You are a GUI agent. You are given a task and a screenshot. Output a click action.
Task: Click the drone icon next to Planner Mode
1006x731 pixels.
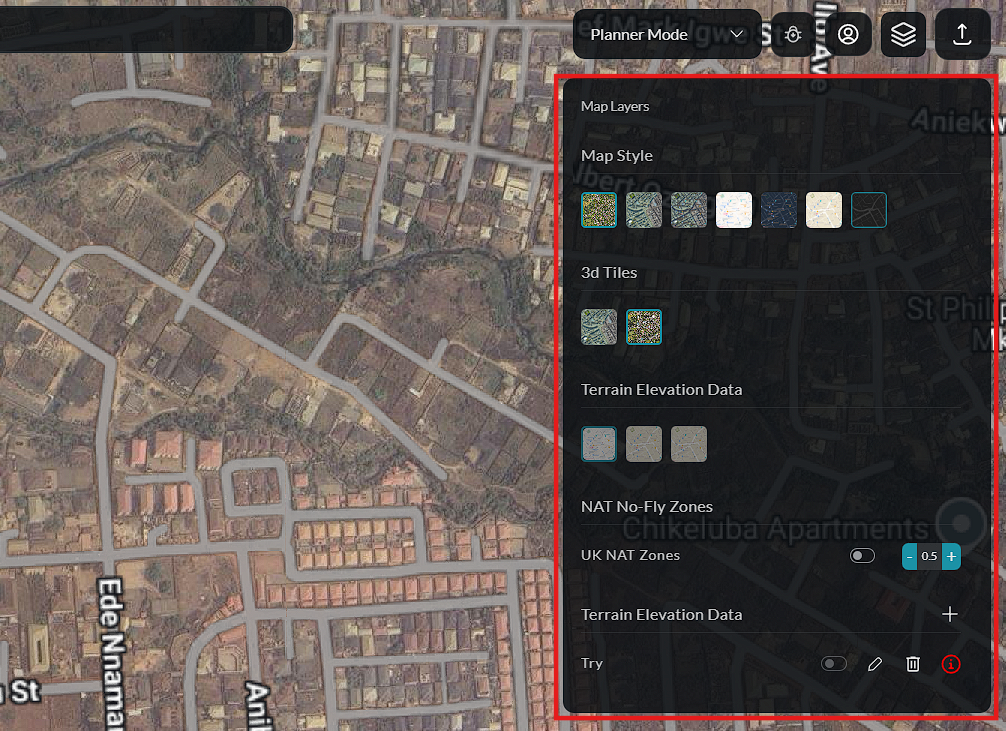coord(793,35)
